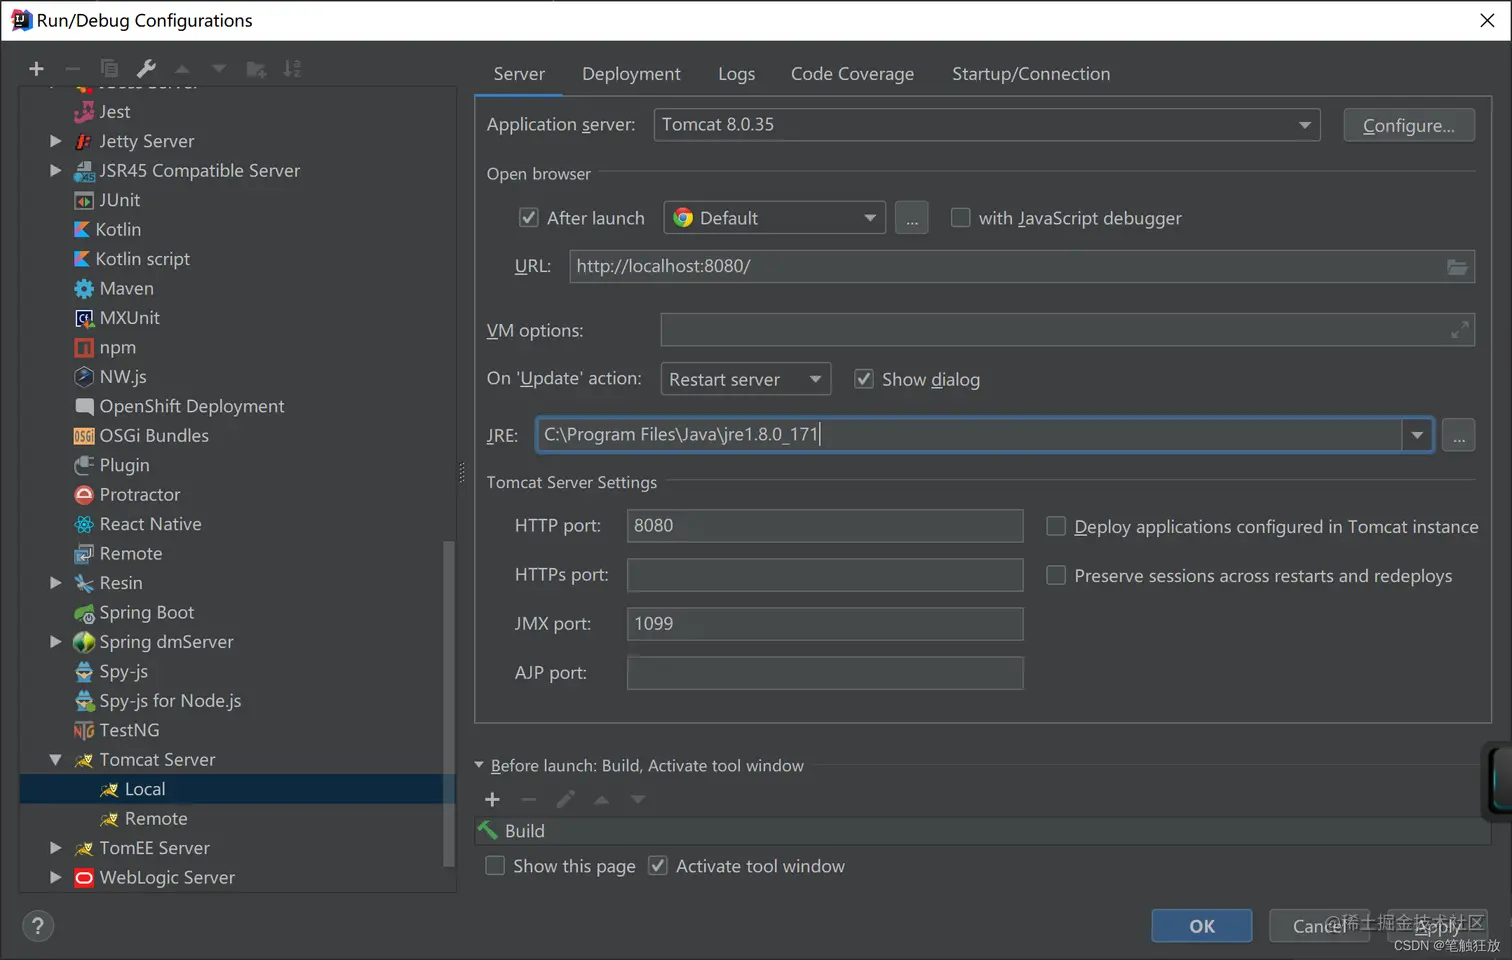
Task: Expand the JSR45 Compatible Server node
Action: [56, 171]
